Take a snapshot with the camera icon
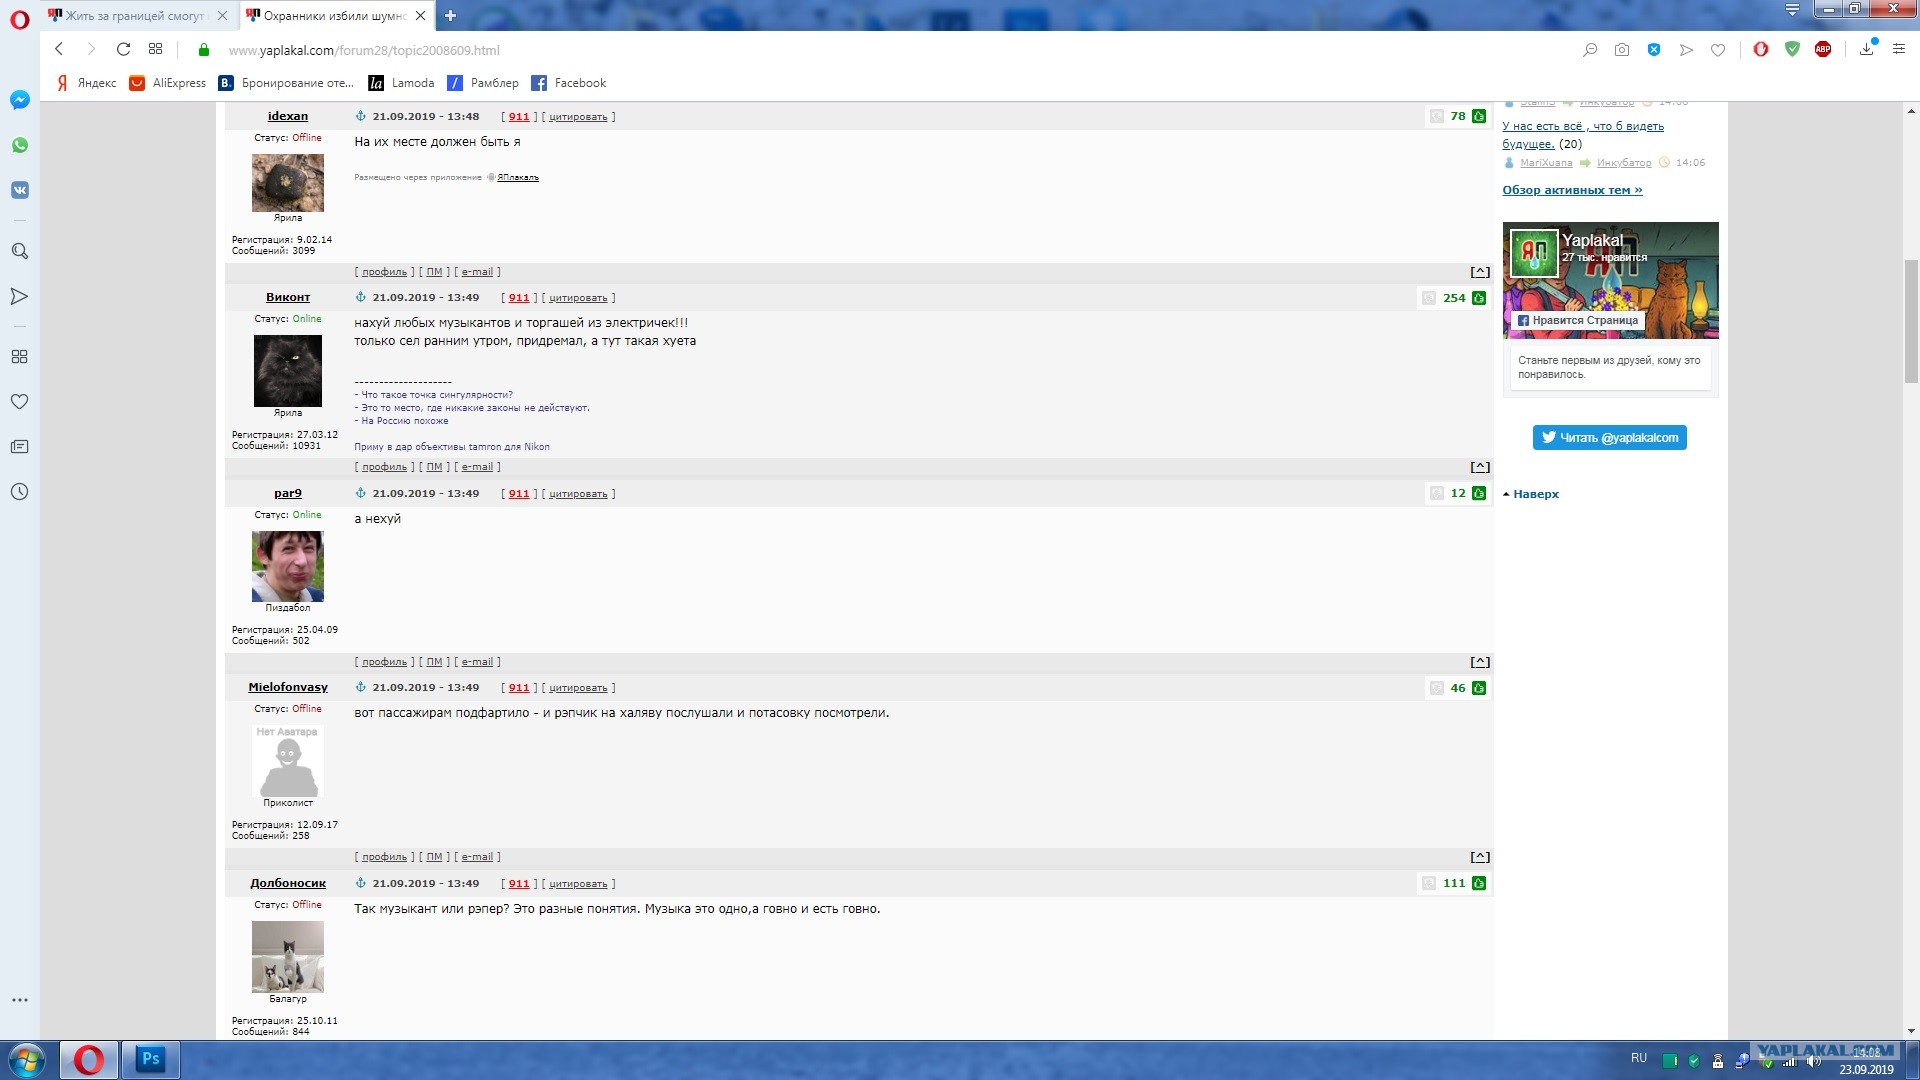The width and height of the screenshot is (1920, 1080). (x=1622, y=50)
